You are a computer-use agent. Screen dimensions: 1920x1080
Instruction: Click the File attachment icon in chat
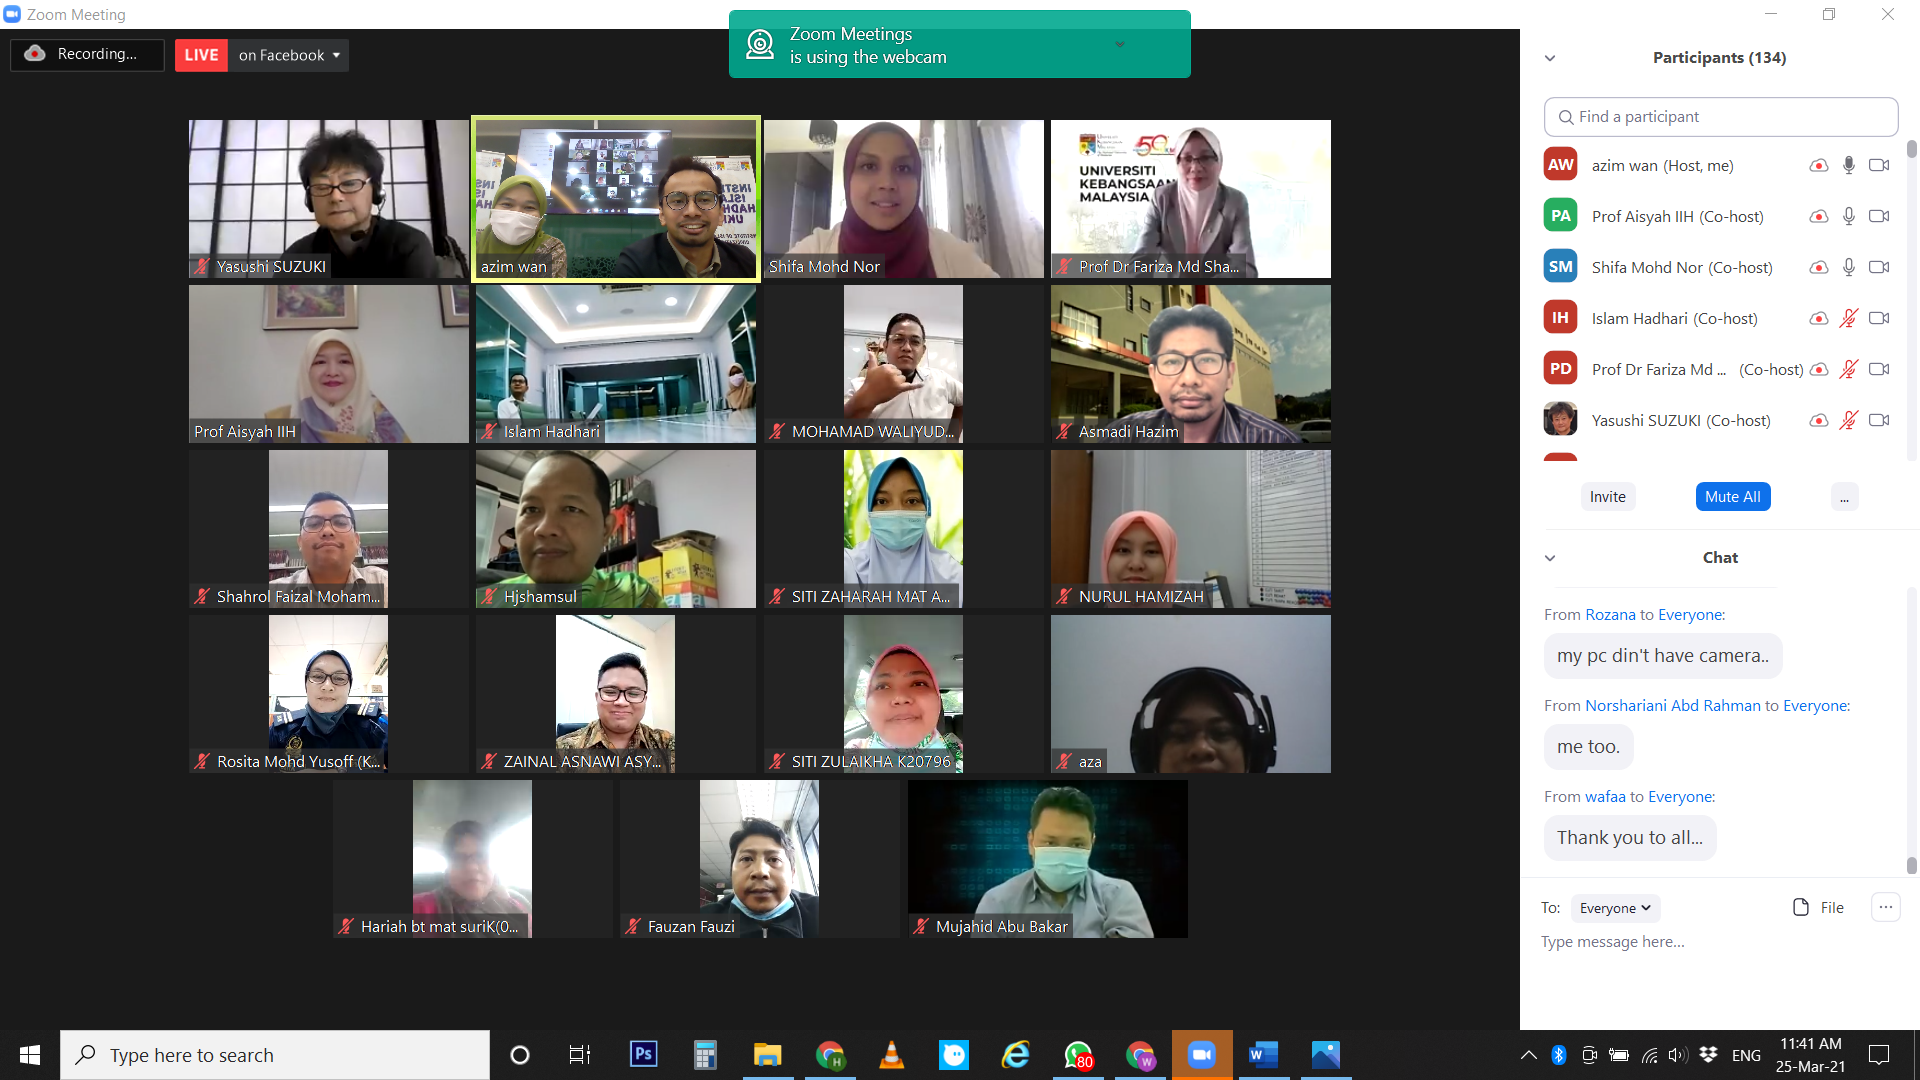coord(1801,907)
